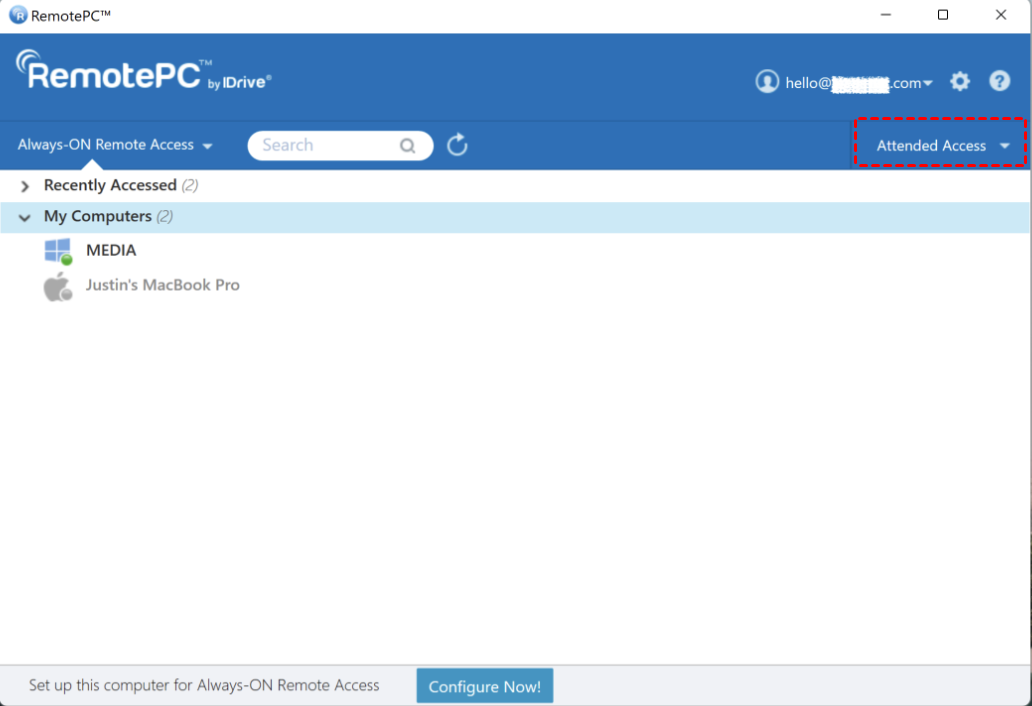This screenshot has height=706, width=1032.
Task: Select Justin's MacBook Pro computer
Action: pos(163,285)
